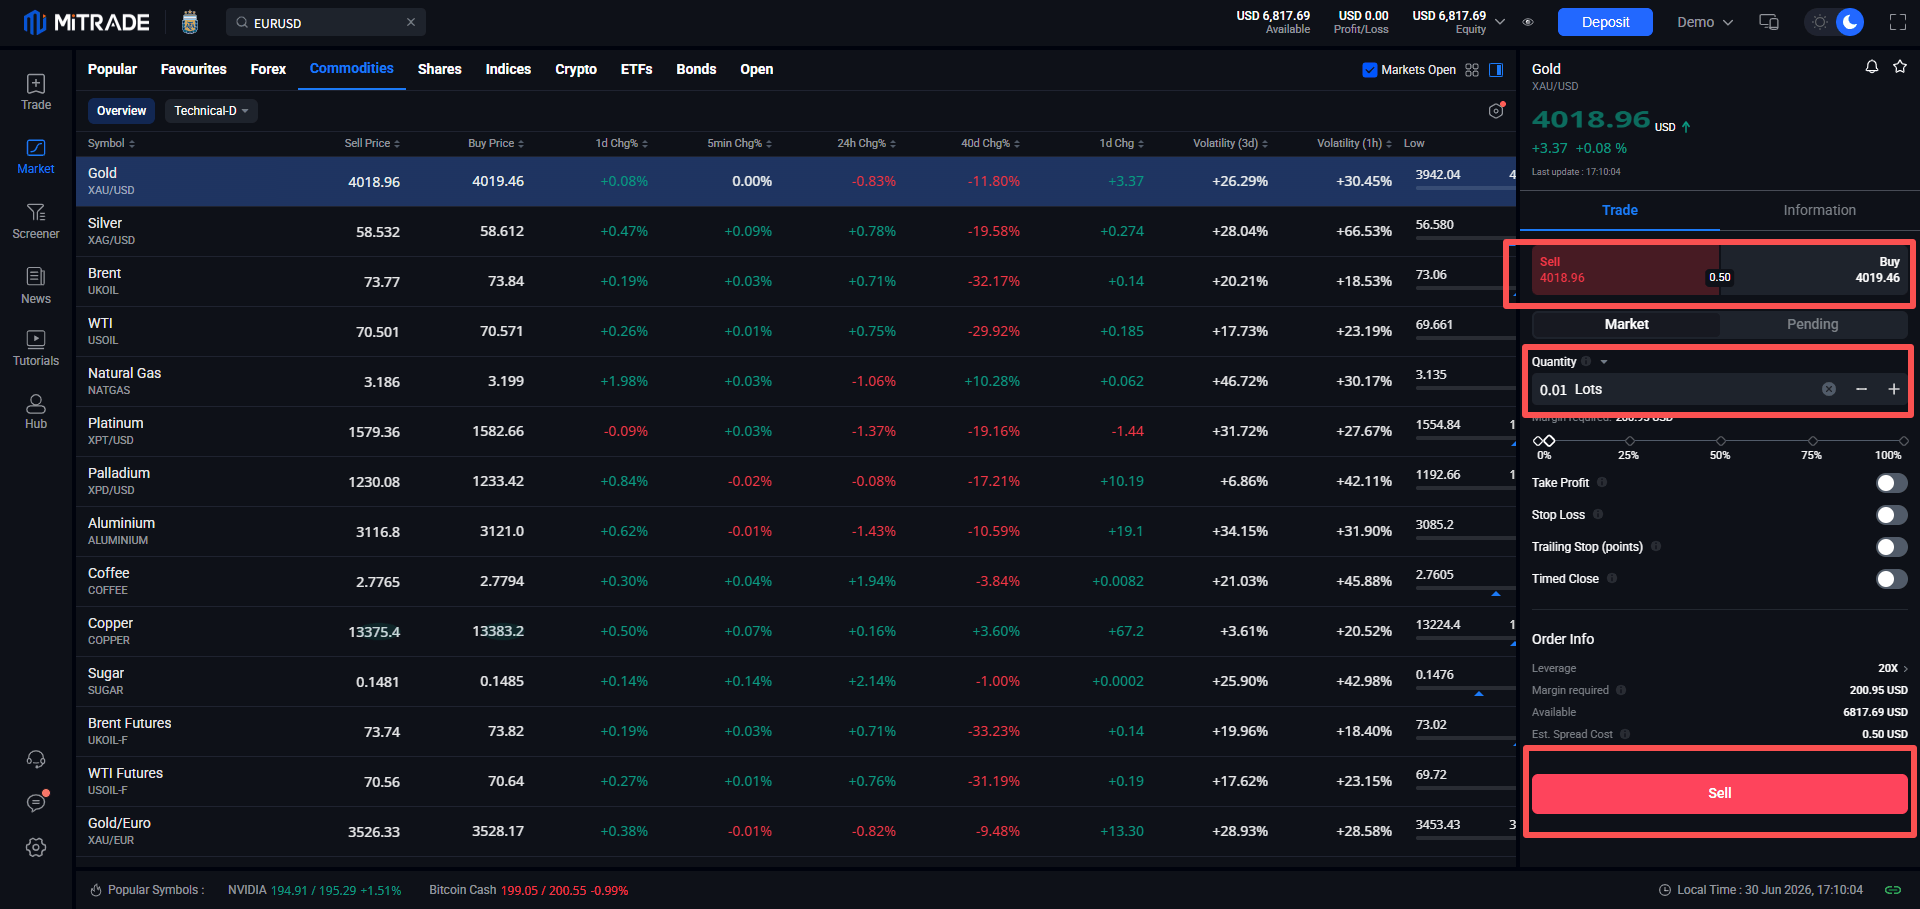The height and width of the screenshot is (909, 1920).
Task: Click the red Sell order button
Action: (x=1719, y=793)
